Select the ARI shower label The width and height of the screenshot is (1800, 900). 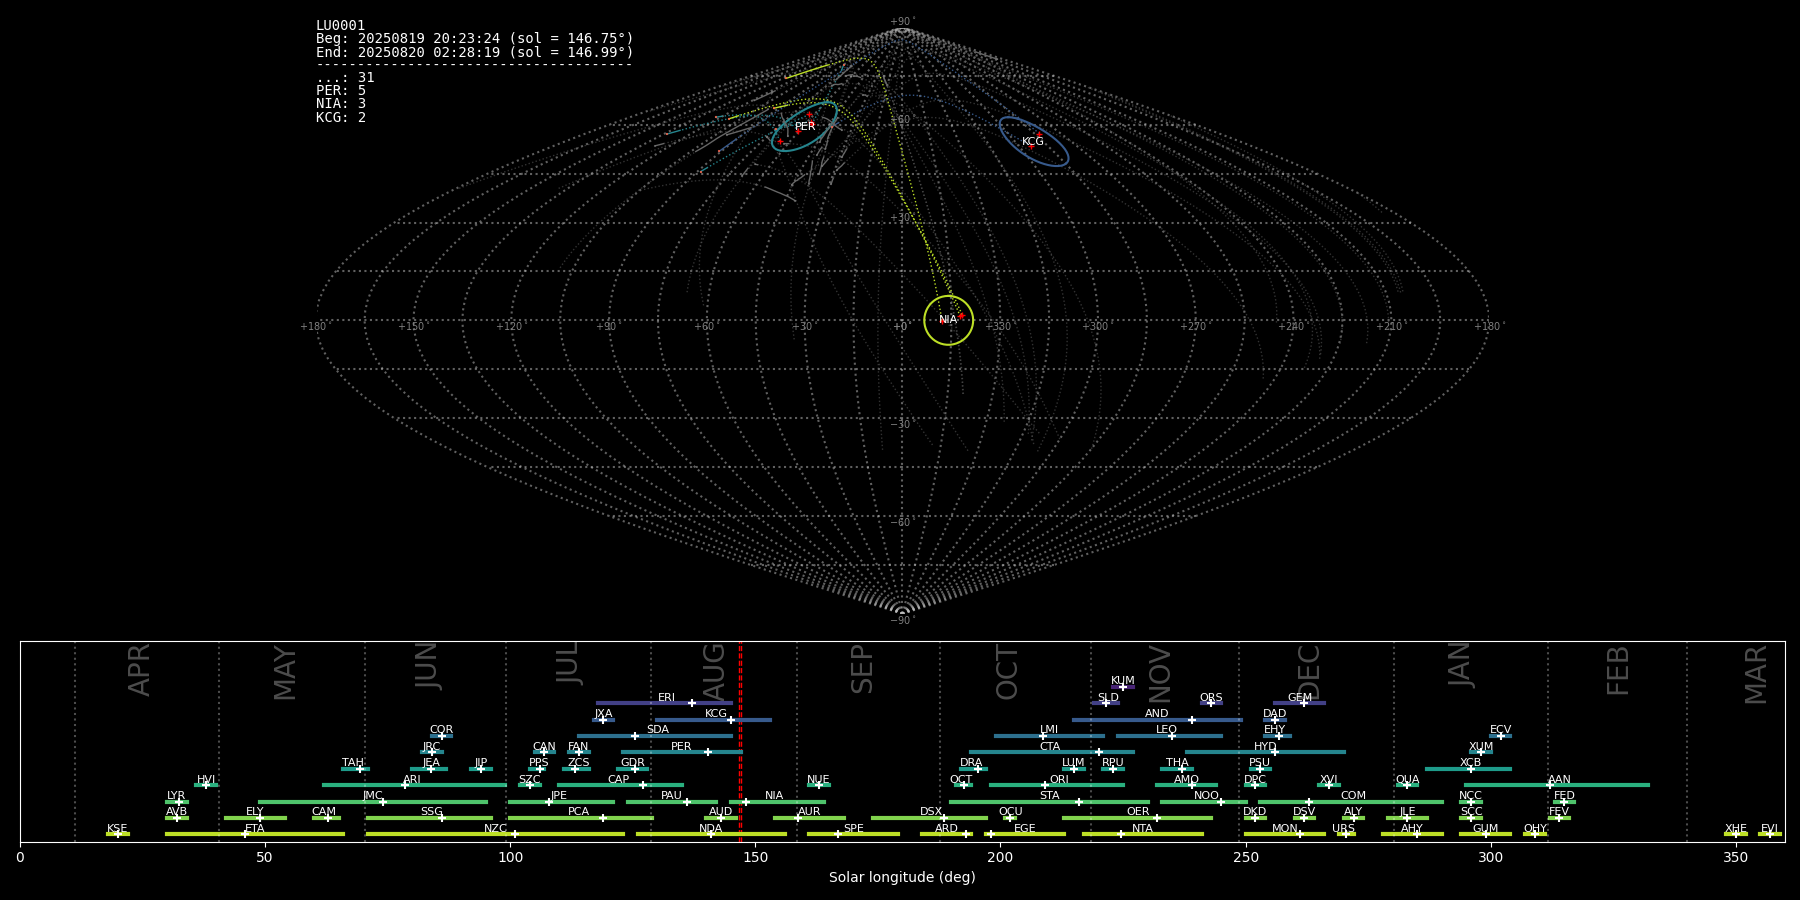coord(412,780)
